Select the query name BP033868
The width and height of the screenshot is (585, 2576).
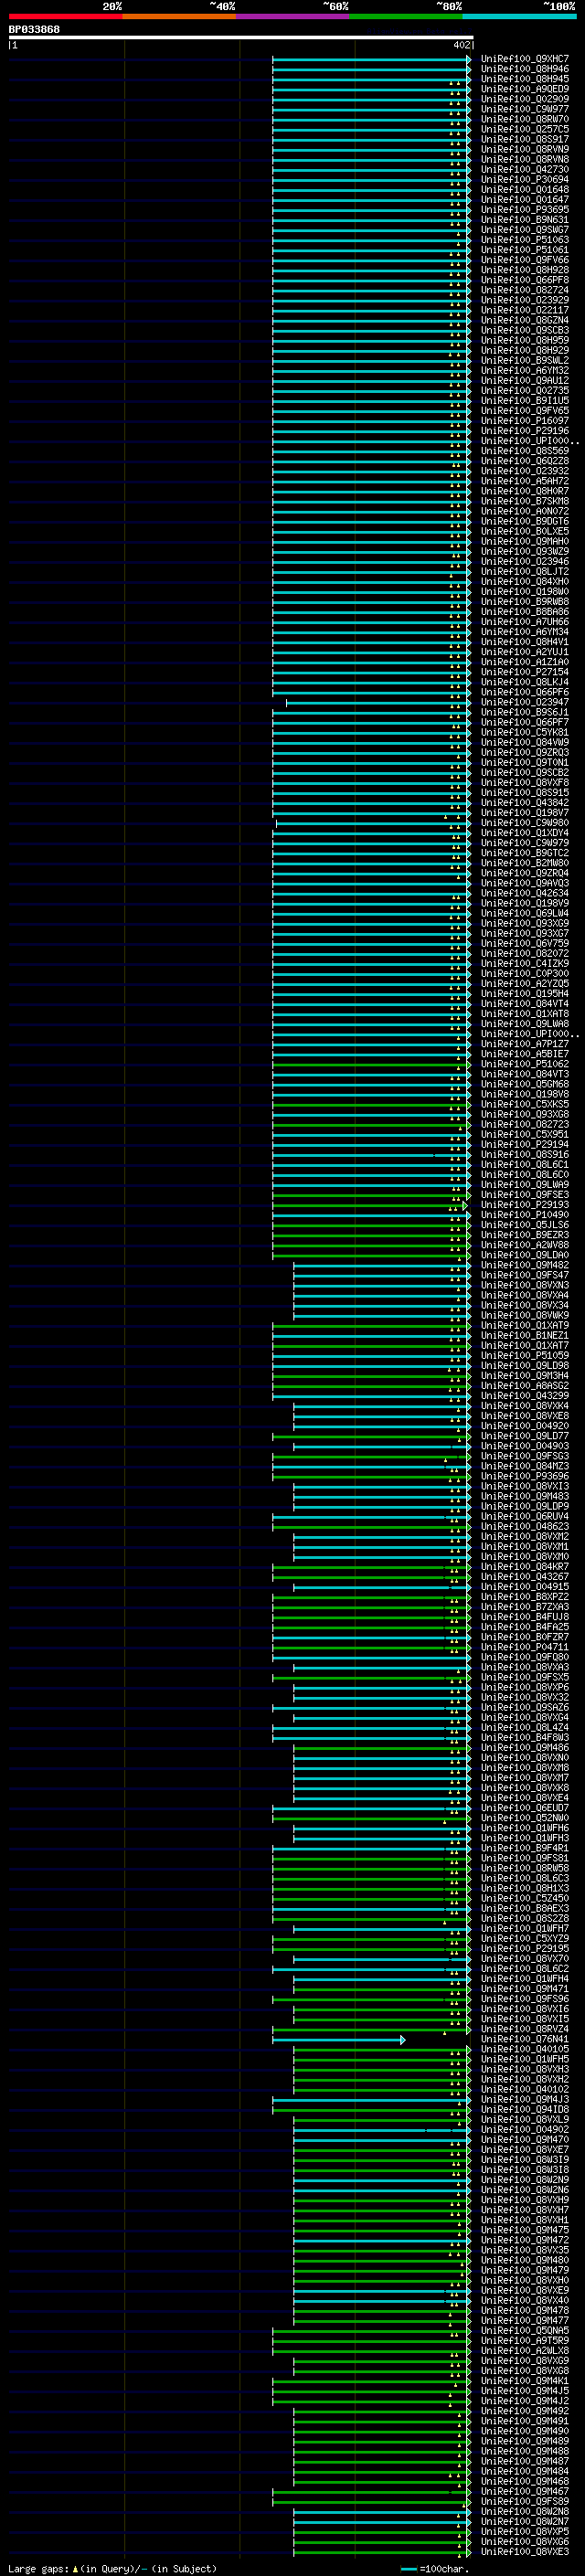(x=34, y=29)
